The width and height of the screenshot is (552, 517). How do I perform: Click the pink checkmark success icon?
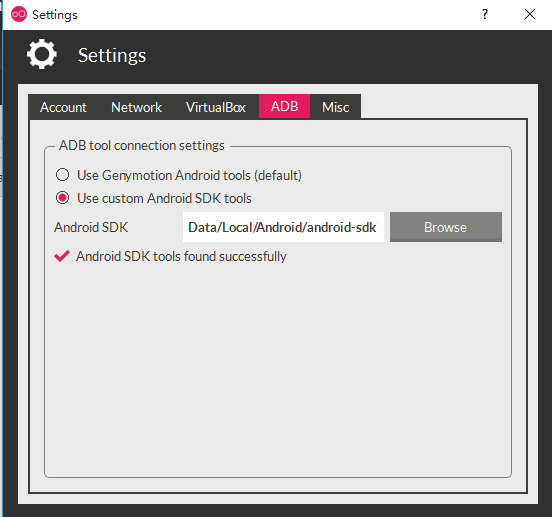coord(62,256)
